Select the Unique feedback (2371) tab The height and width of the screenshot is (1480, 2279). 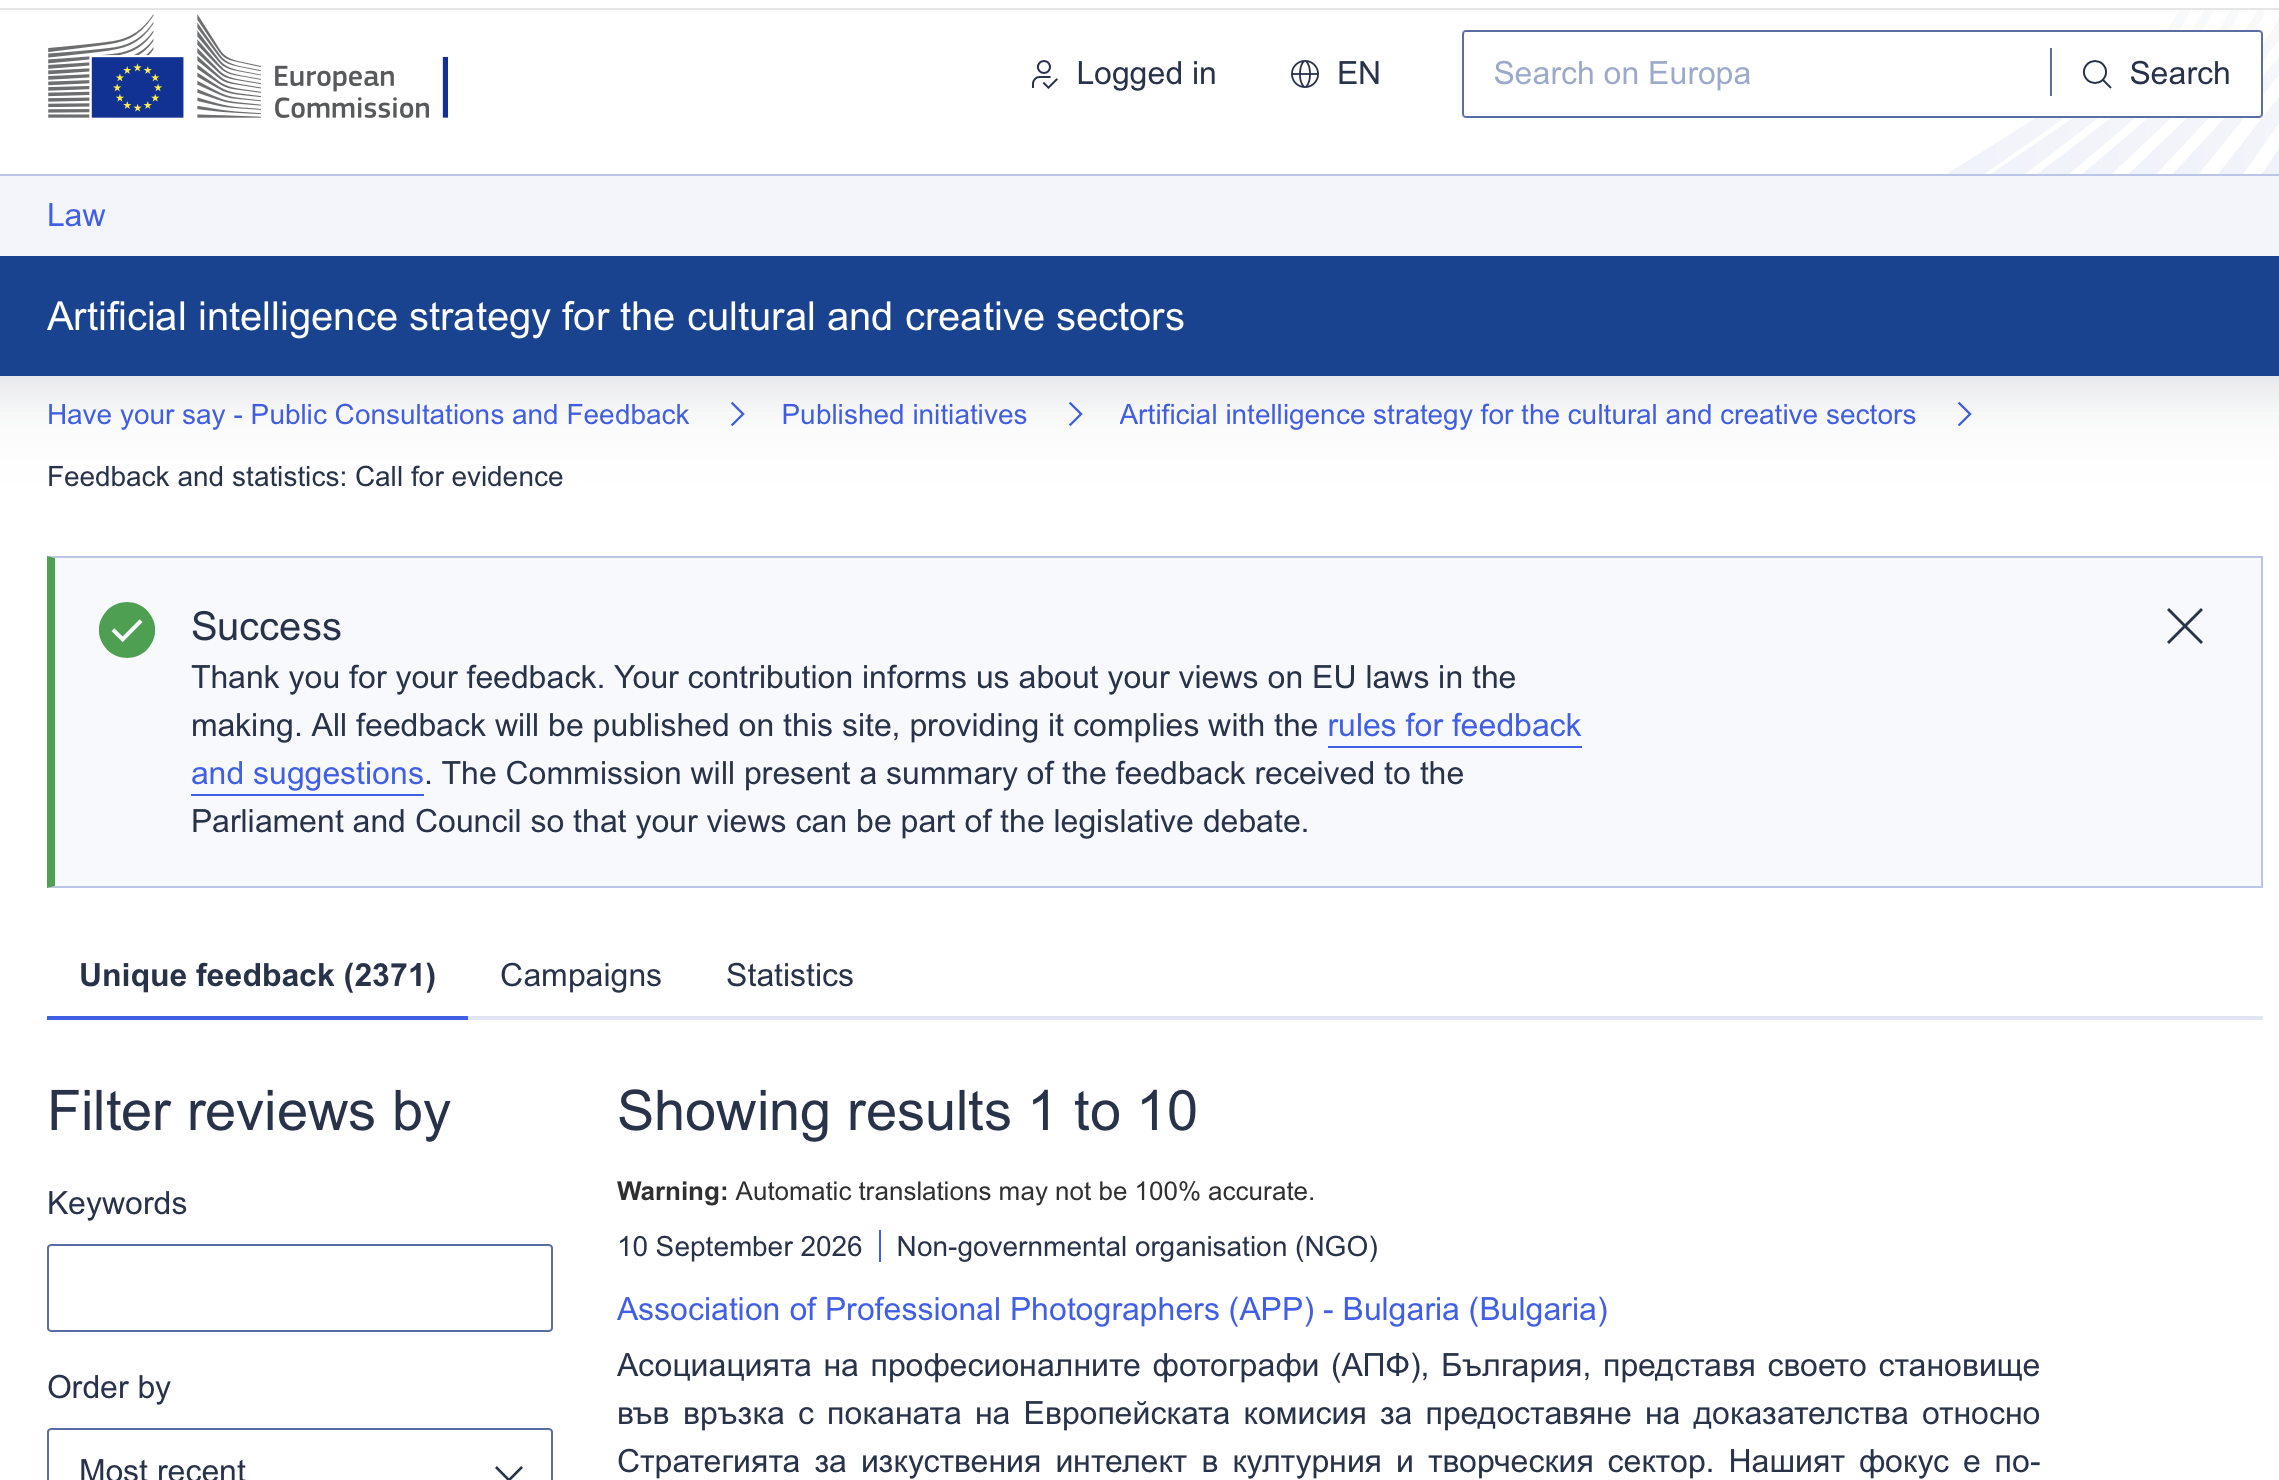257,975
